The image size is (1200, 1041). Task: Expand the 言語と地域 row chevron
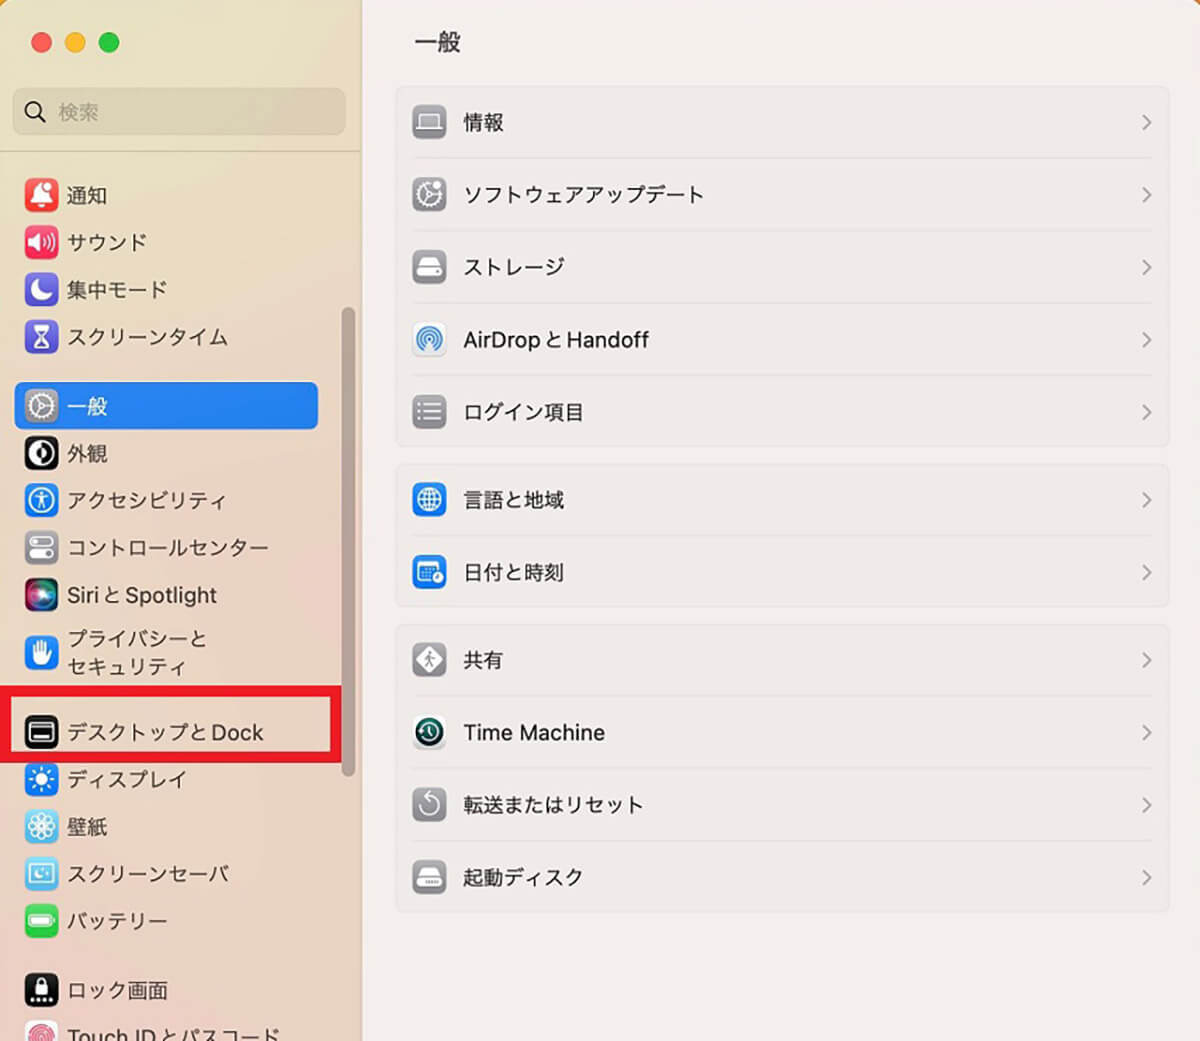[x=1146, y=499]
